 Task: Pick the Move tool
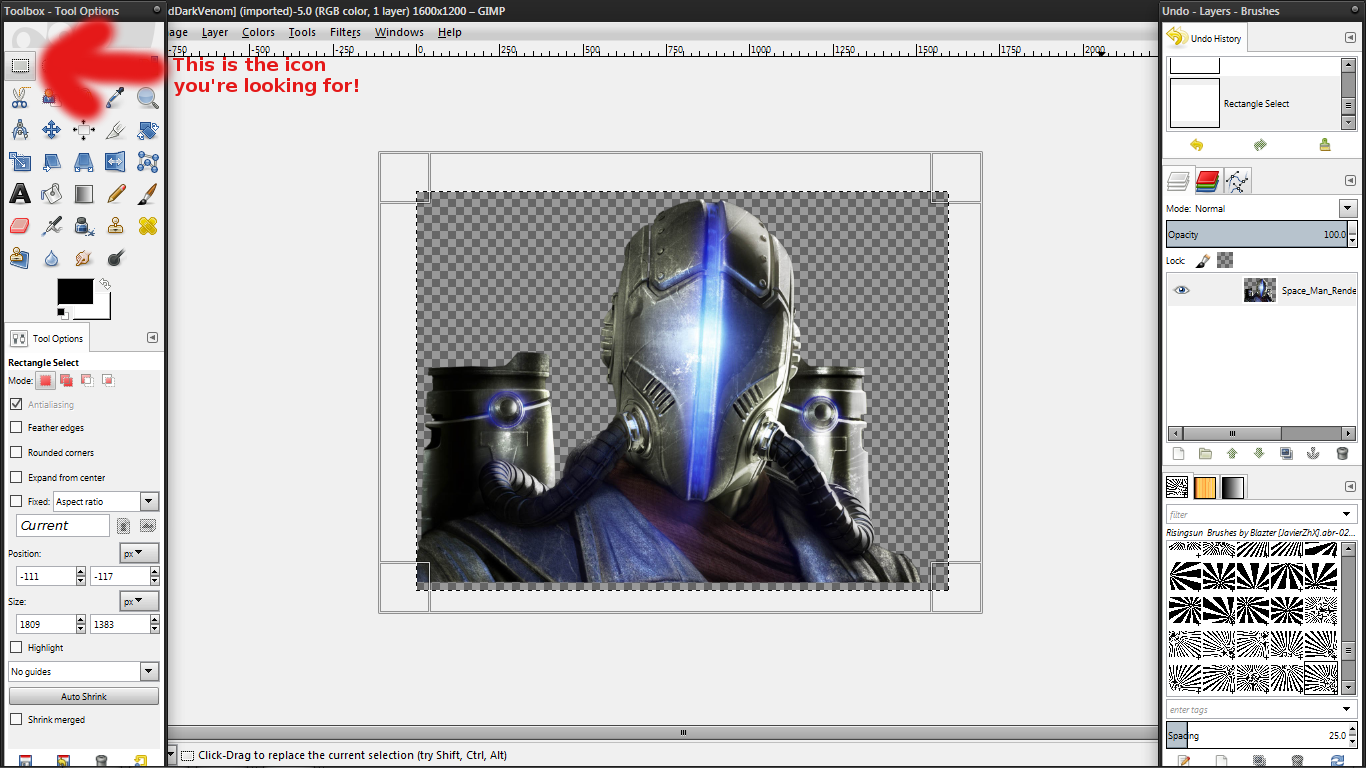(52, 130)
